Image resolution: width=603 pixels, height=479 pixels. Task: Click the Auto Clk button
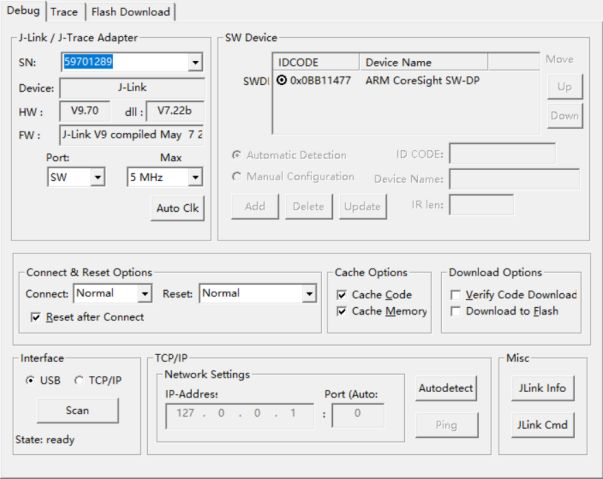(x=177, y=208)
